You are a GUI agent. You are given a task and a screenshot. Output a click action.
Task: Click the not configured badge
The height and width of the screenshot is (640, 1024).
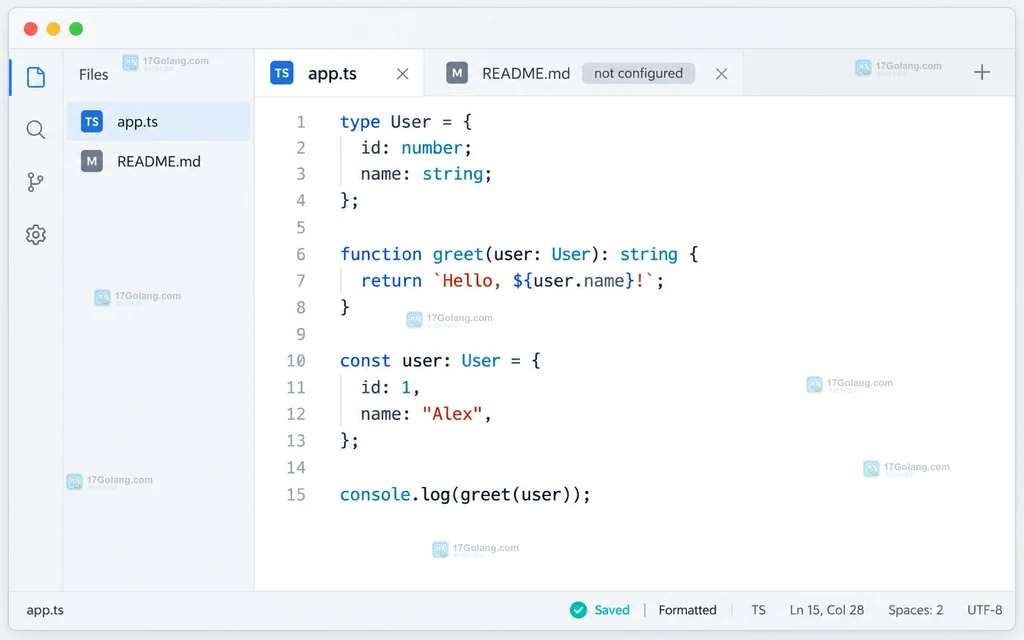click(638, 73)
